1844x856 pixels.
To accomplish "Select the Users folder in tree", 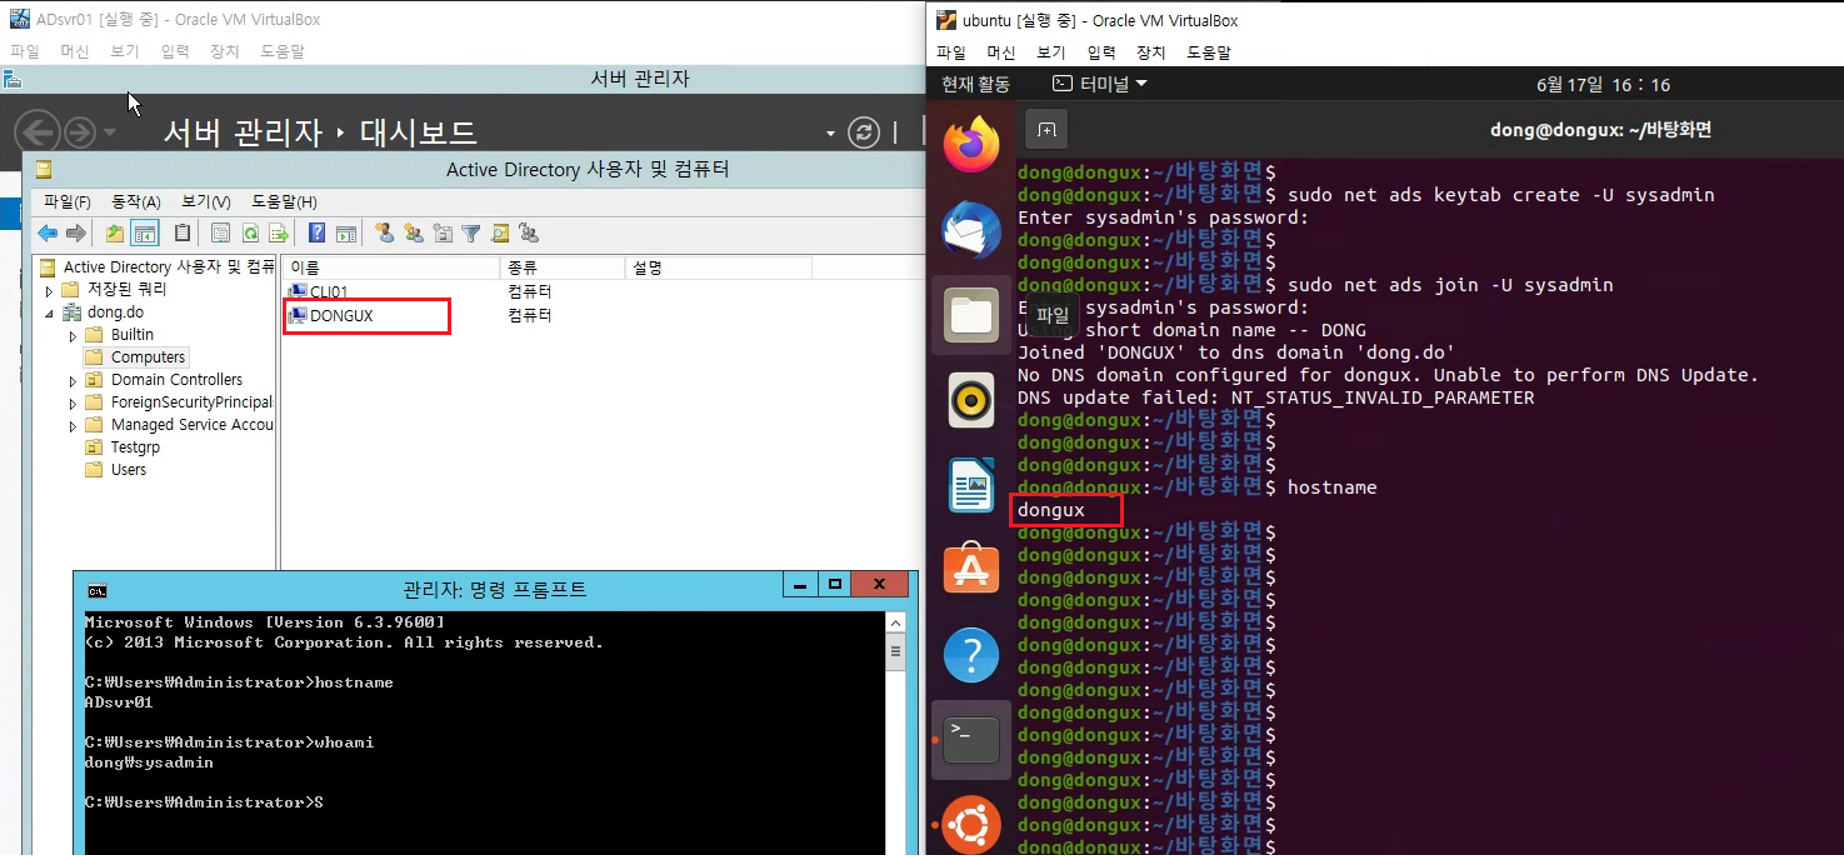I will [128, 470].
